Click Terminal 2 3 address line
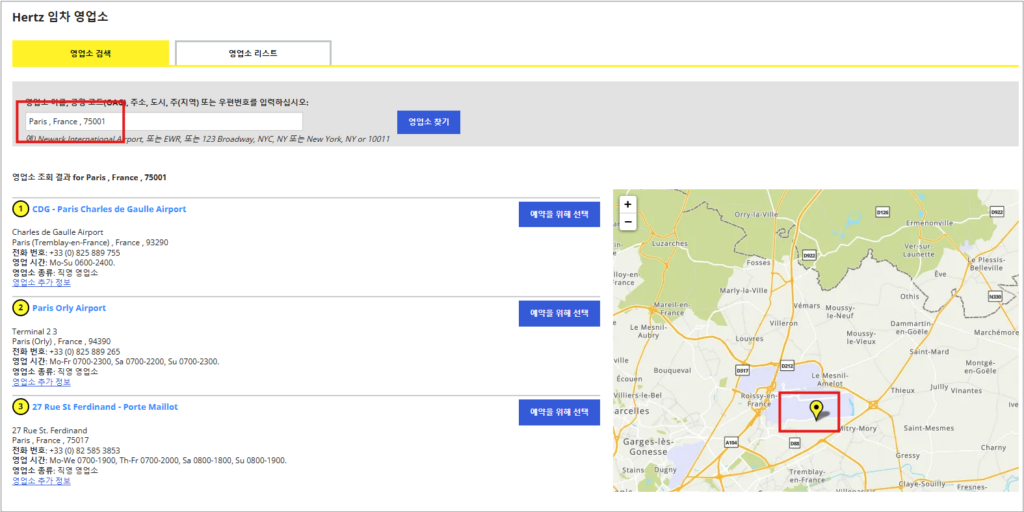1024x512 pixels. tap(35, 332)
